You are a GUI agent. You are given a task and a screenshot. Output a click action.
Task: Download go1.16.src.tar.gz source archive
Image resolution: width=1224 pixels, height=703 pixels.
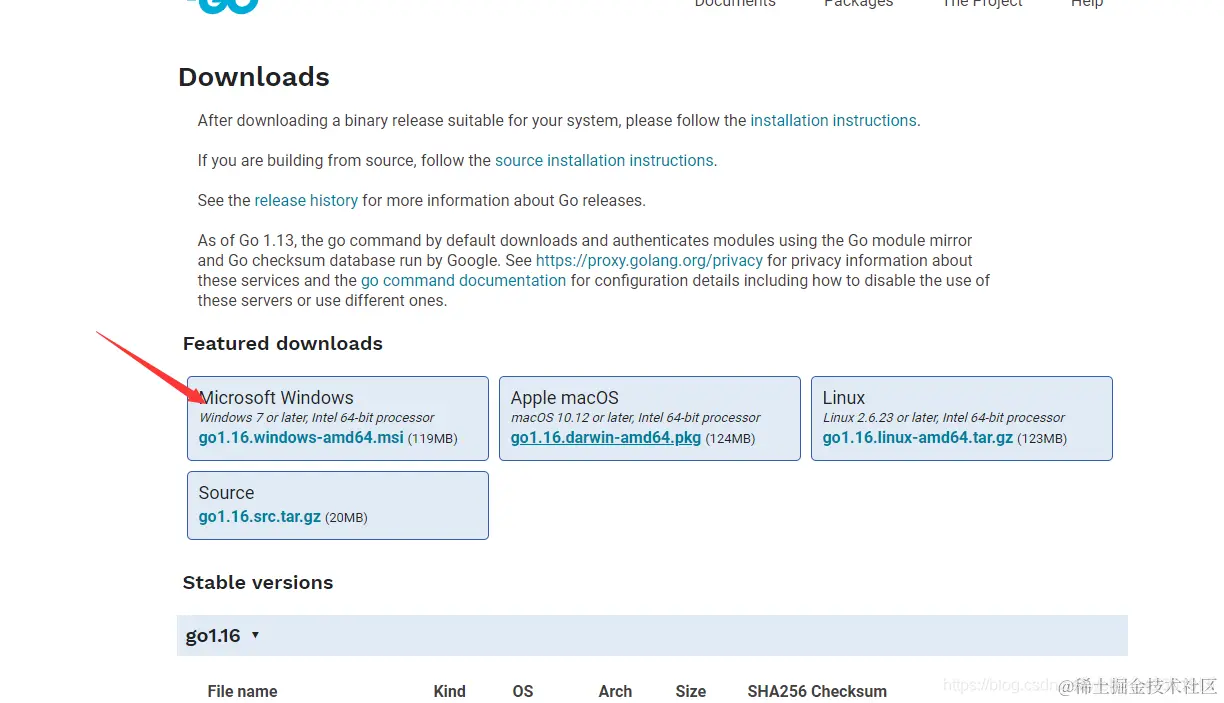260,517
